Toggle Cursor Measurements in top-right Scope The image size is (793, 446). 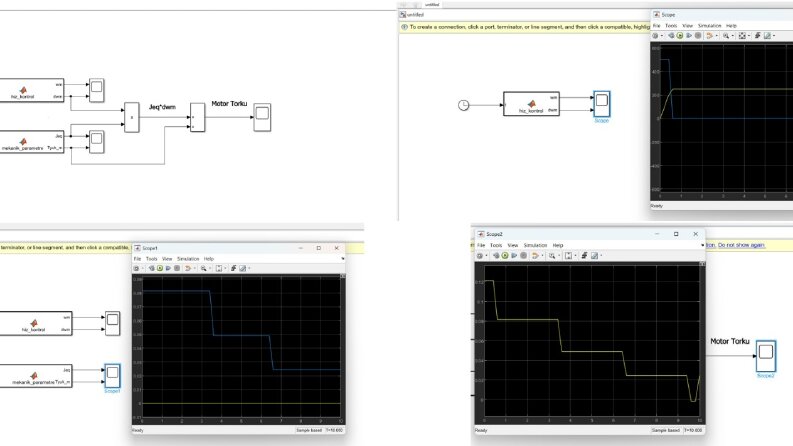pyautogui.click(x=767, y=35)
